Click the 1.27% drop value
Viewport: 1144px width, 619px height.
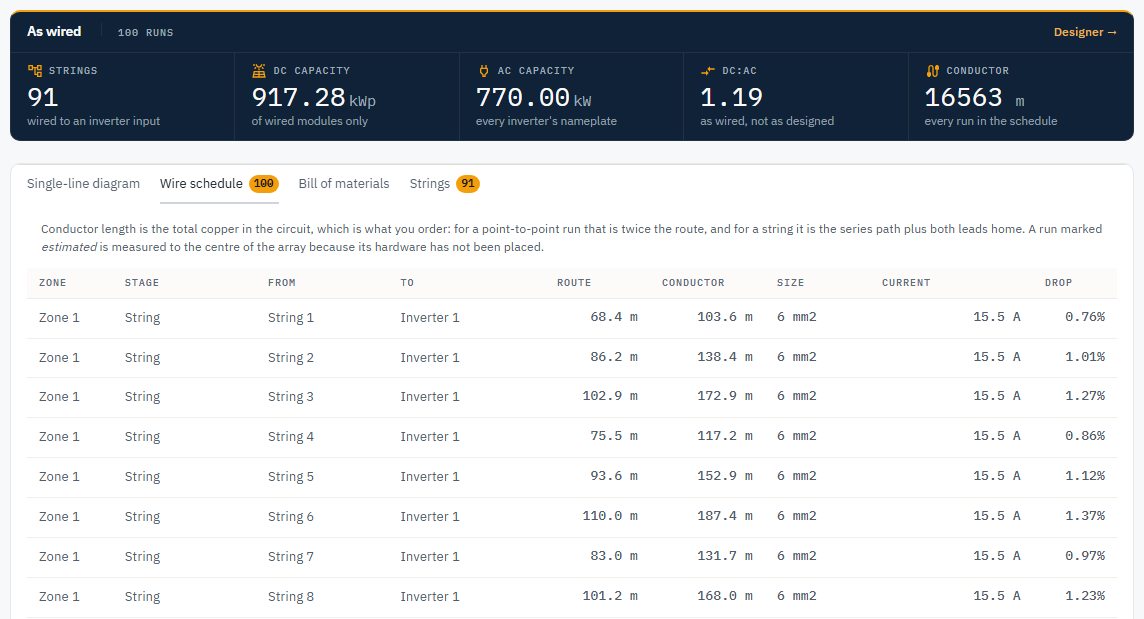[1085, 396]
